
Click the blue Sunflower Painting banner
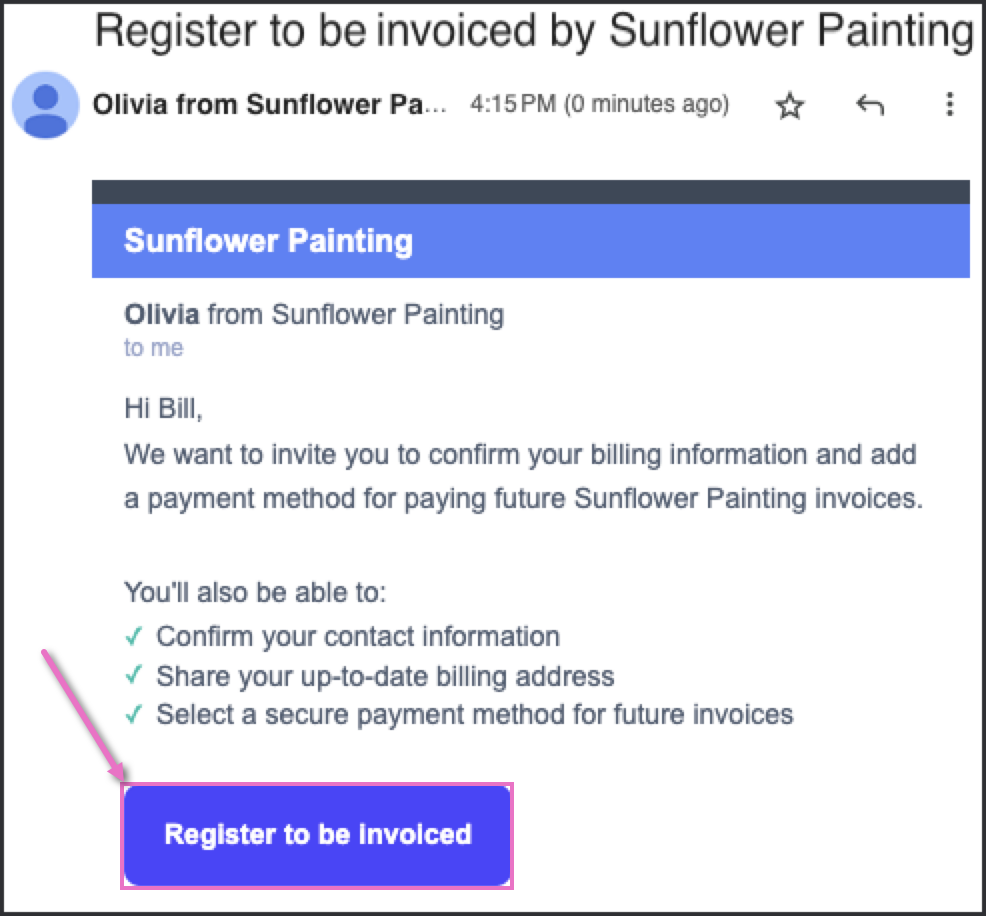pos(531,241)
